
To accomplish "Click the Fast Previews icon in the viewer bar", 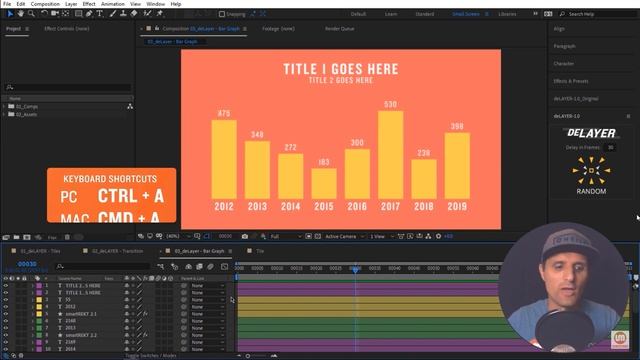I will [x=410, y=236].
